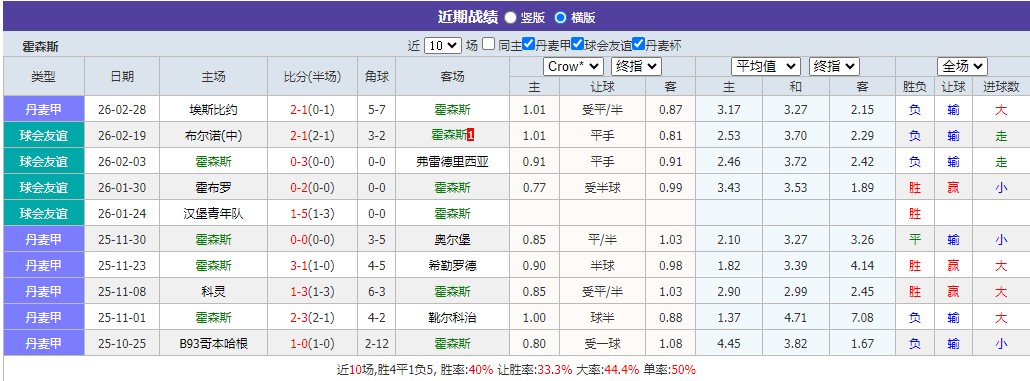Image resolution: width=1030 pixels, height=381 pixels.
Task: Open the 希勒罗德 team link
Action: [453, 265]
